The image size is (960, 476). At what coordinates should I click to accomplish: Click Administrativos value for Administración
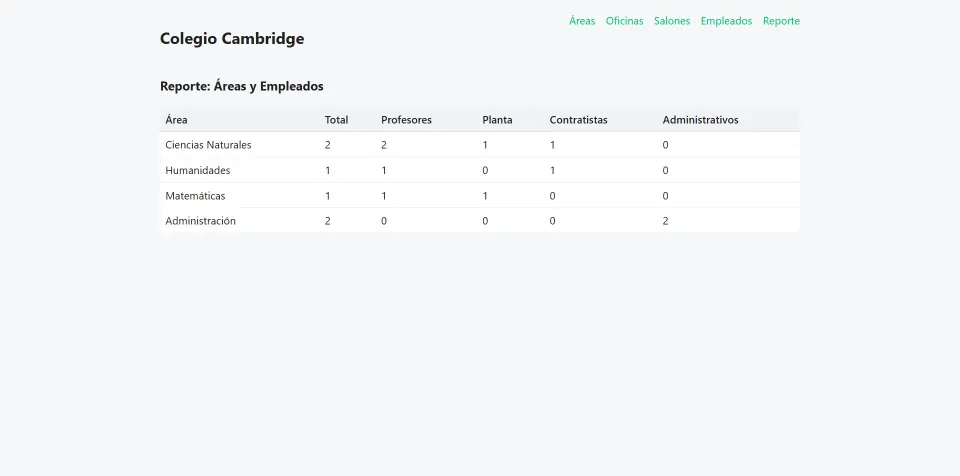(666, 221)
